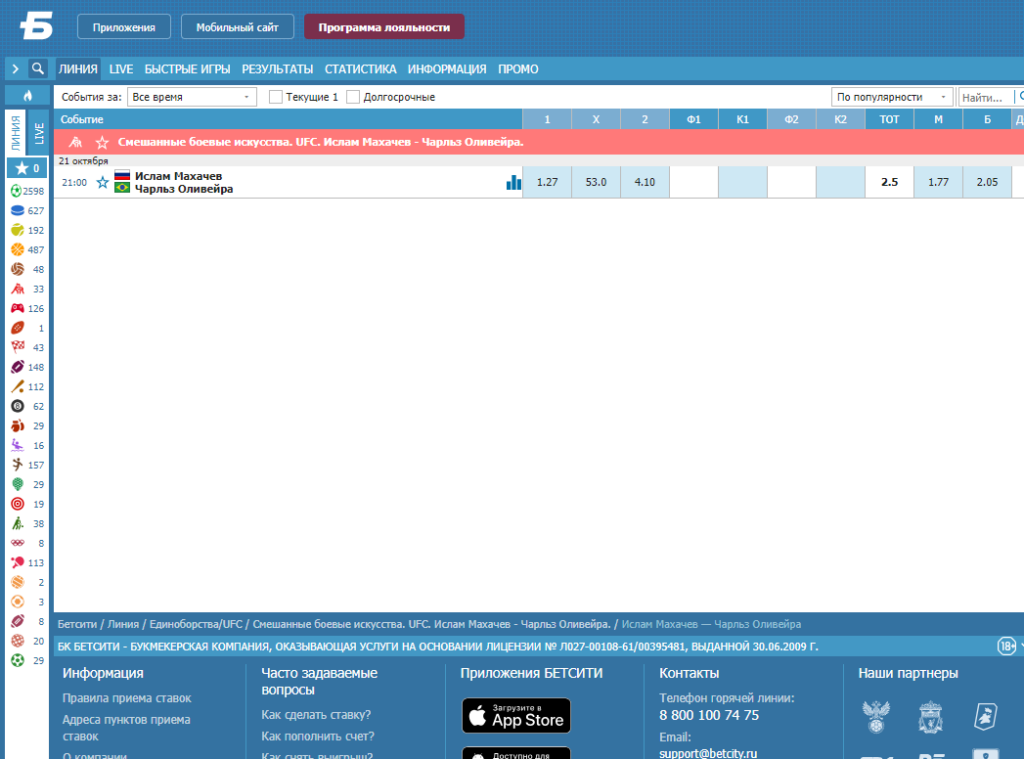Select volleyball sport with 48 events
This screenshot has height=759, width=1024.
pos(27,269)
